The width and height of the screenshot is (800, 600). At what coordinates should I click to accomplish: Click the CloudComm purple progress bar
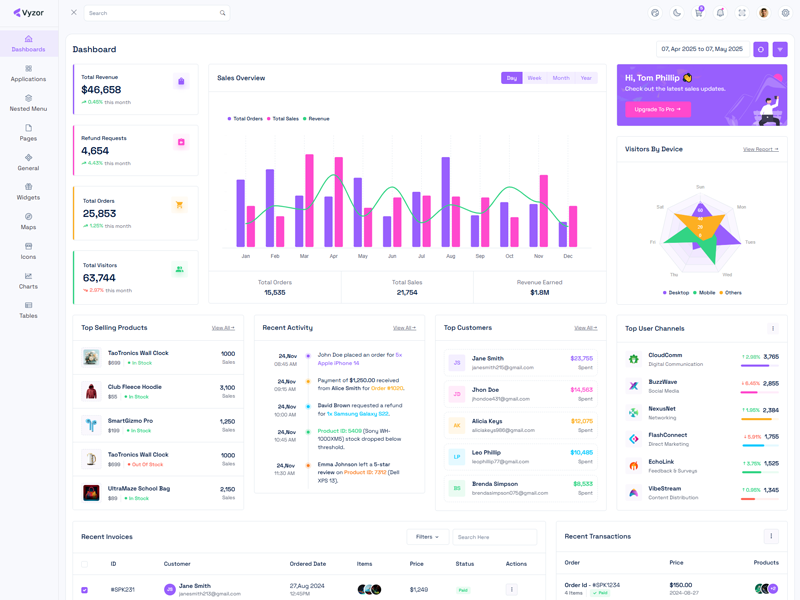(755, 366)
